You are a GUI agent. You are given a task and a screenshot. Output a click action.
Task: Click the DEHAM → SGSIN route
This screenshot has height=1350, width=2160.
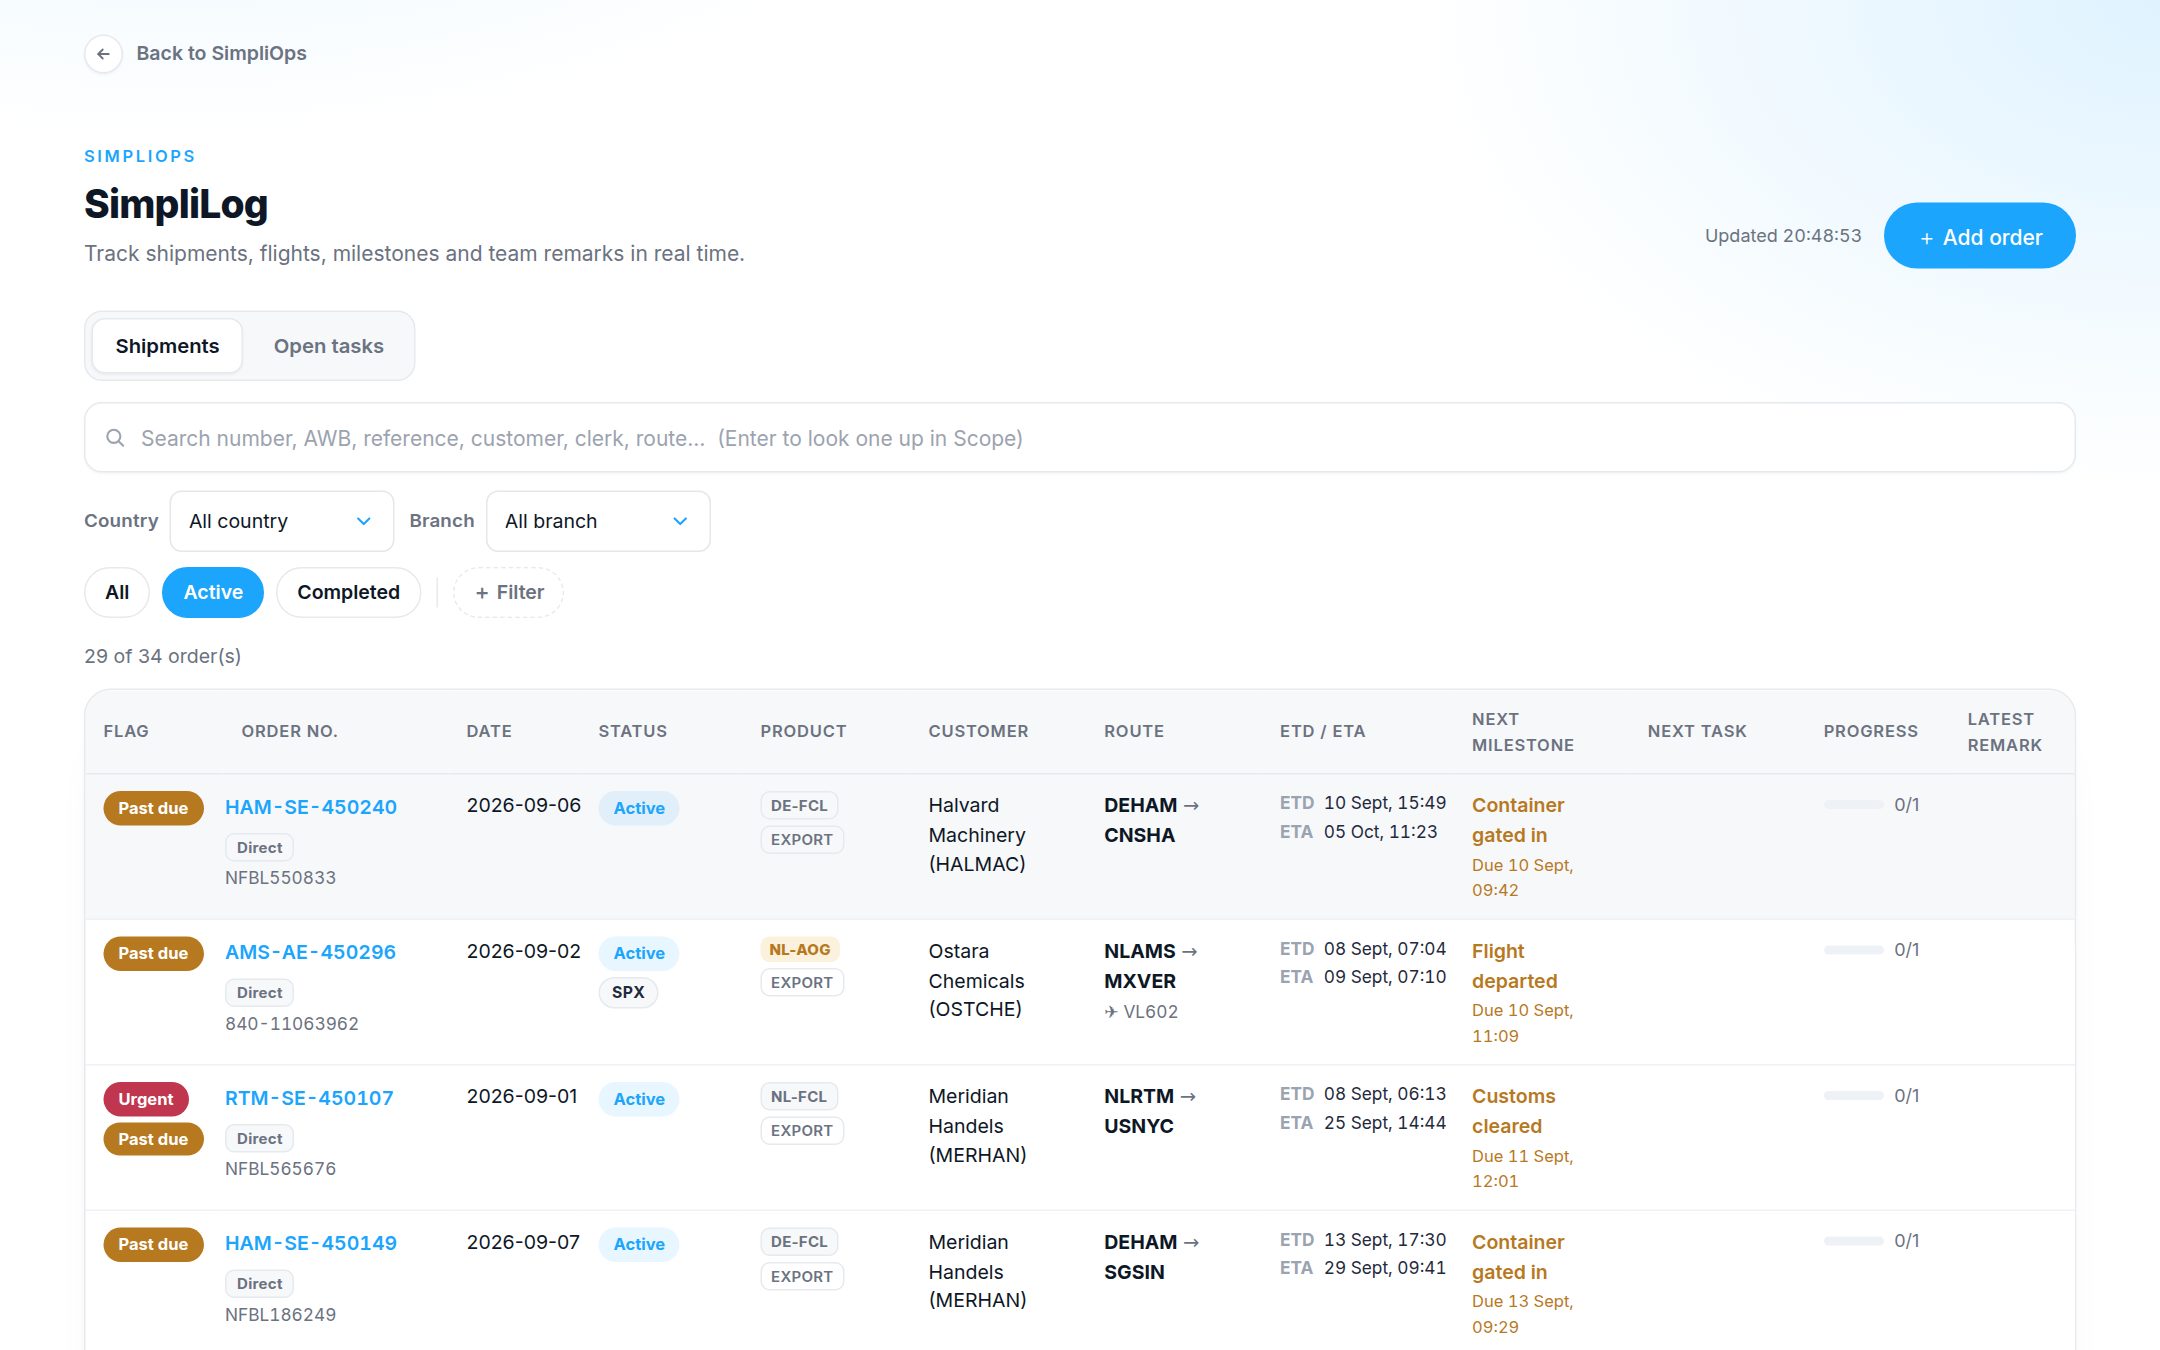(x=1151, y=1257)
